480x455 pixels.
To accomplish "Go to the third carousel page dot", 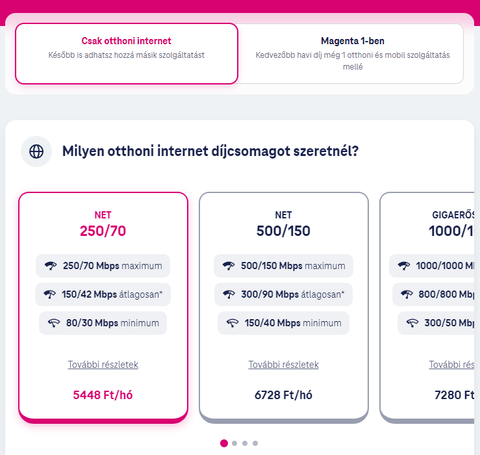I will coord(245,443).
